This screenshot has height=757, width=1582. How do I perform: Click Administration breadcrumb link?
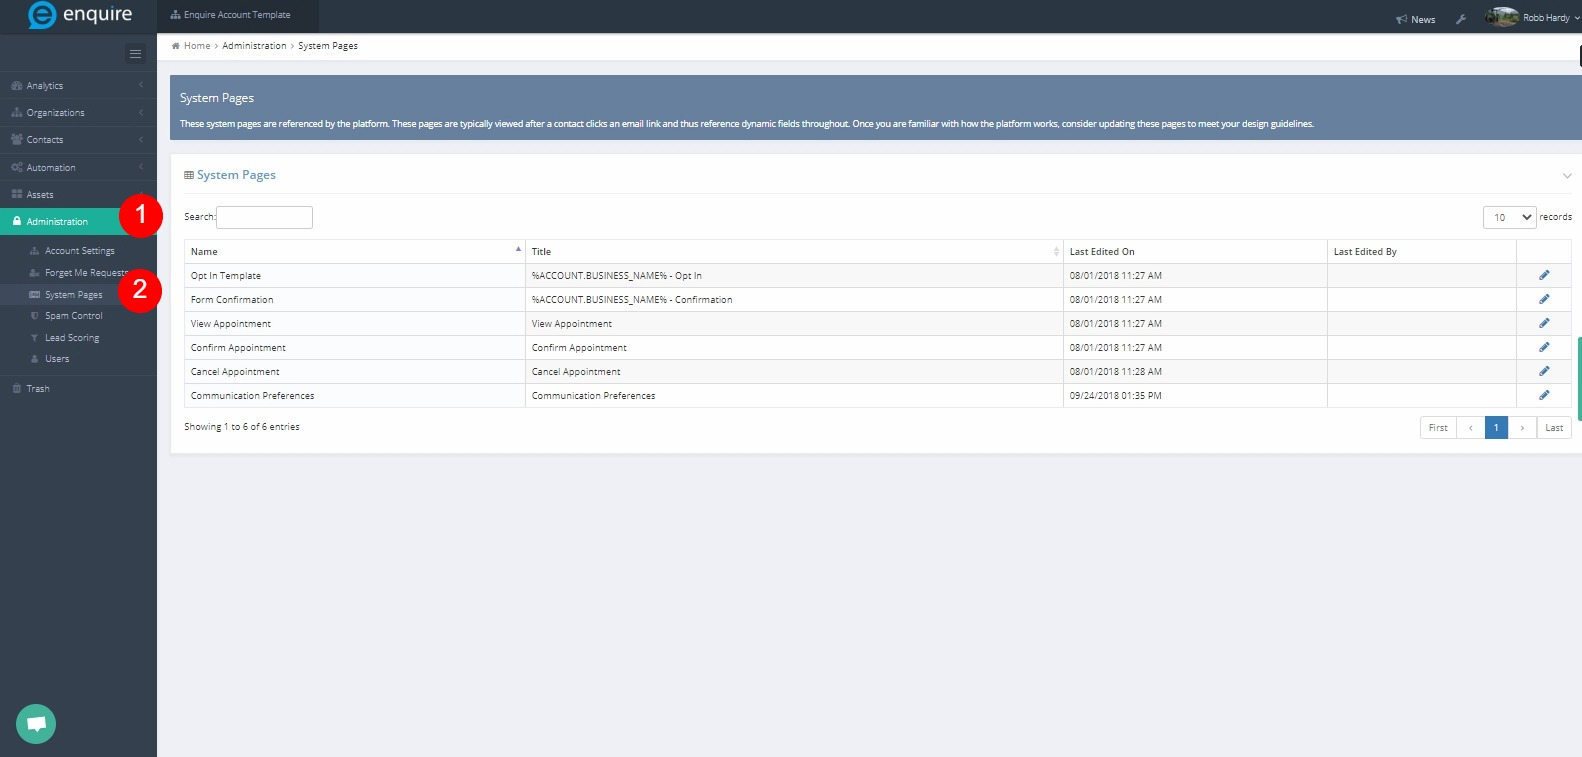pyautogui.click(x=254, y=46)
